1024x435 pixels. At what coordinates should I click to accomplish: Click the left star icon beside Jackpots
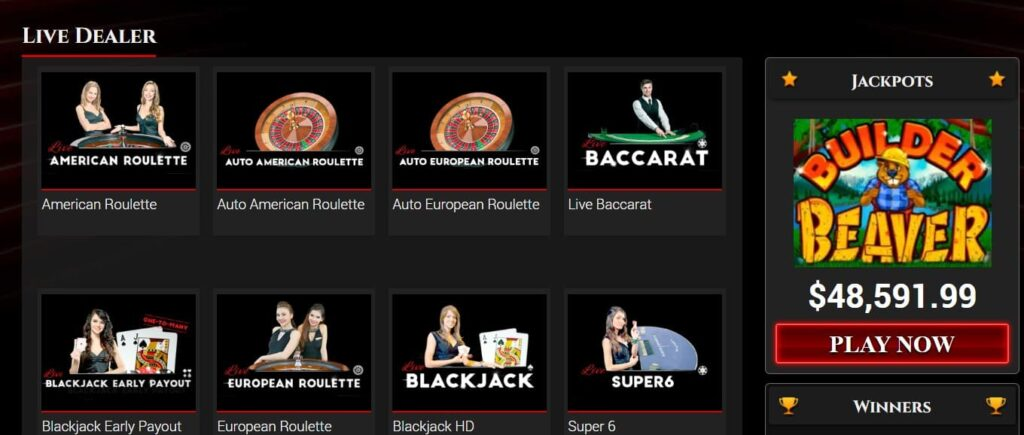click(x=790, y=80)
